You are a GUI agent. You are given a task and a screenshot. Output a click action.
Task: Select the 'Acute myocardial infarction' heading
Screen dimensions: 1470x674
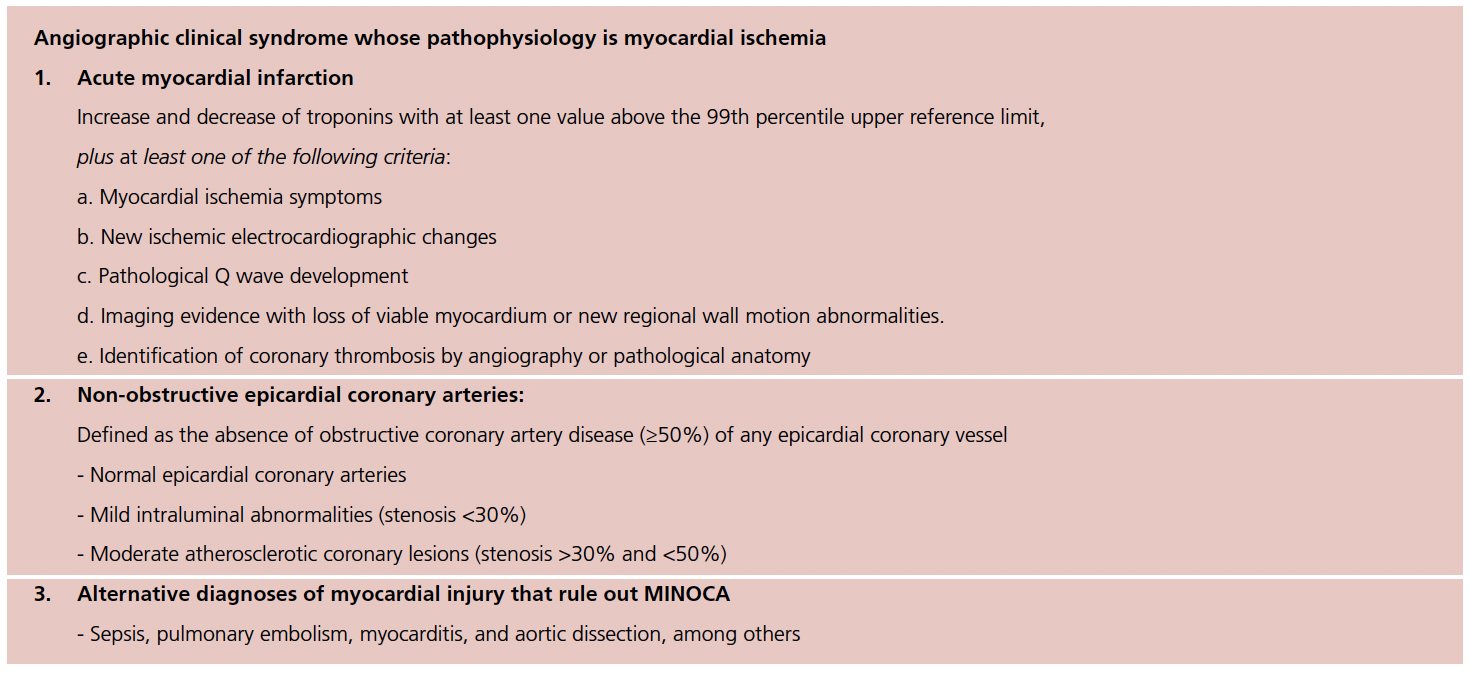[x=215, y=78]
